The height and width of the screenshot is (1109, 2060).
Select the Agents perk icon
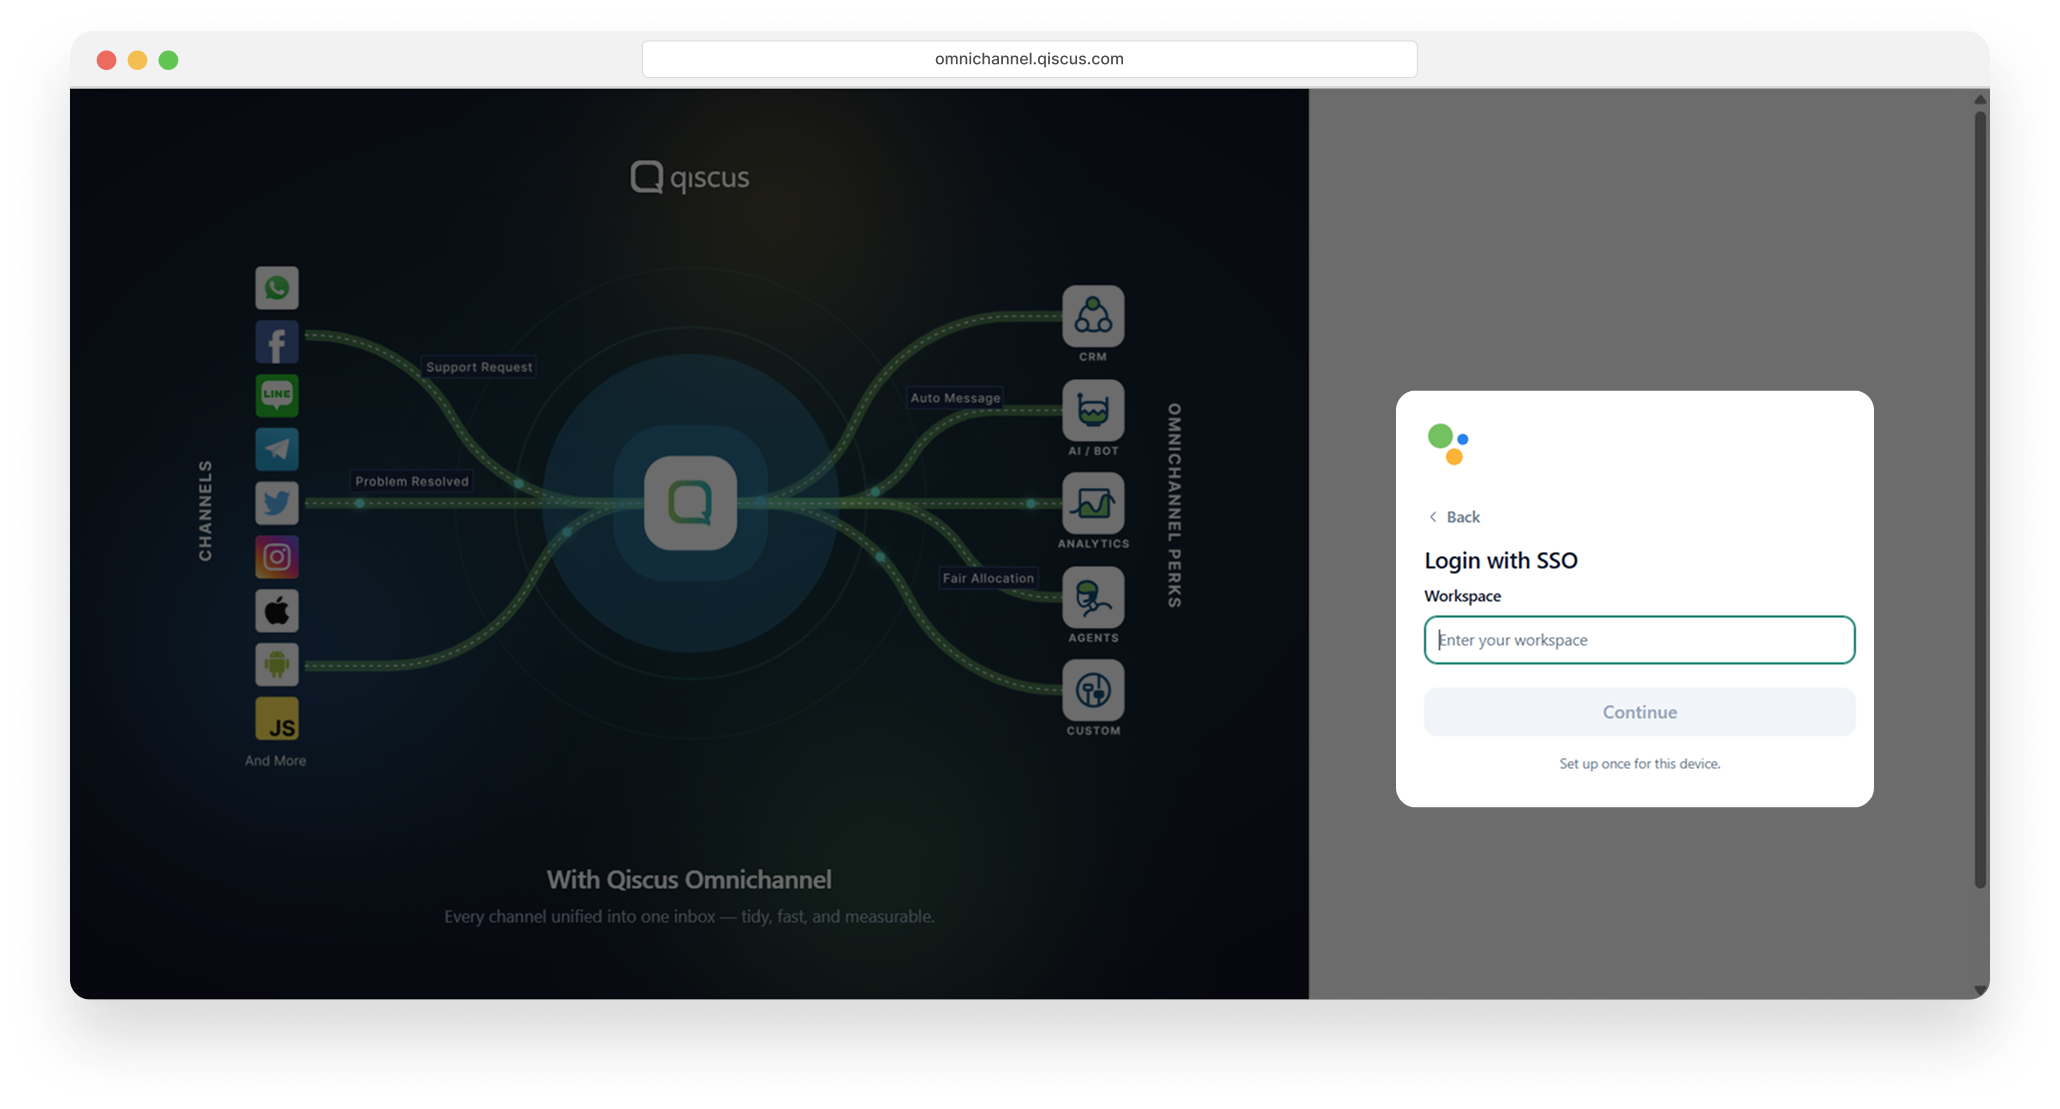(x=1093, y=597)
